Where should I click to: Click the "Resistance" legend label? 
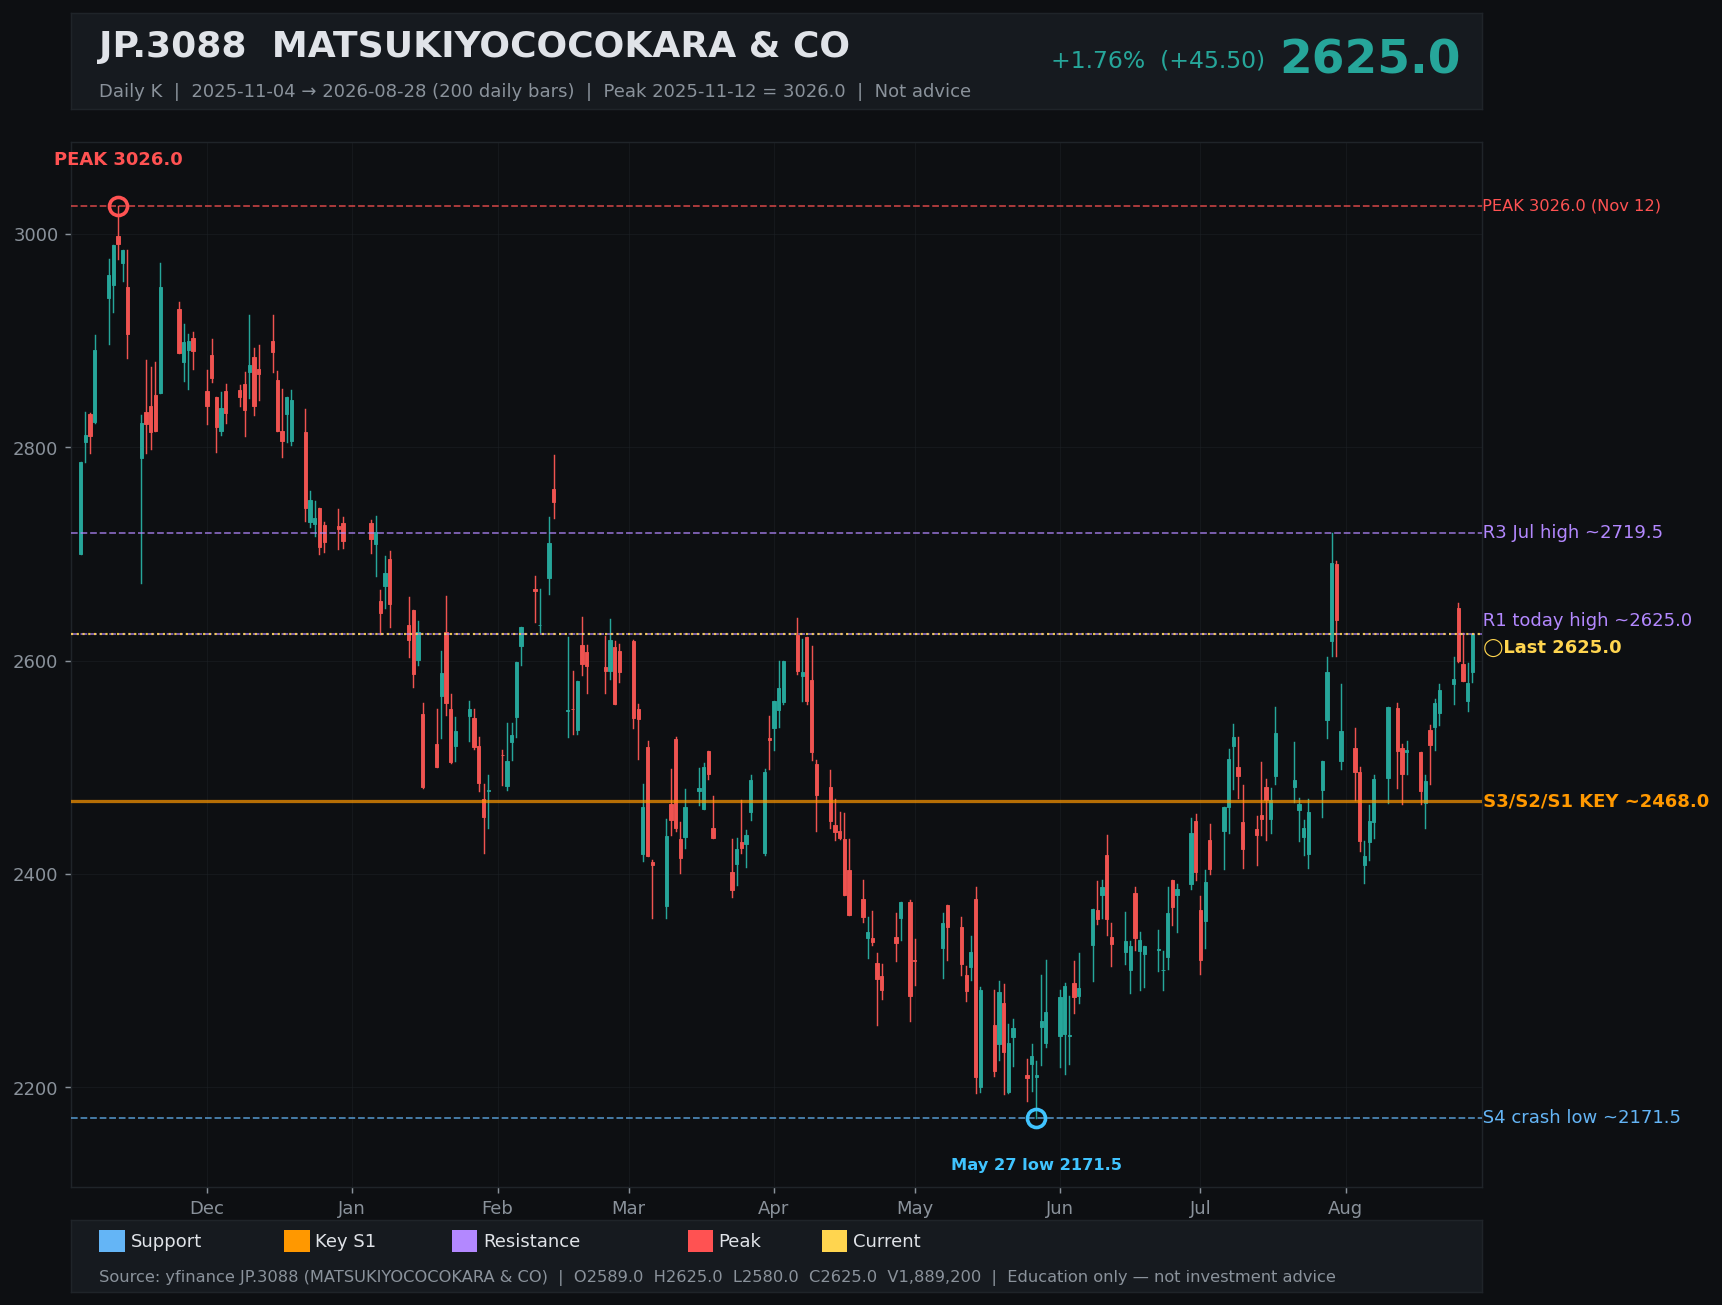point(532,1241)
